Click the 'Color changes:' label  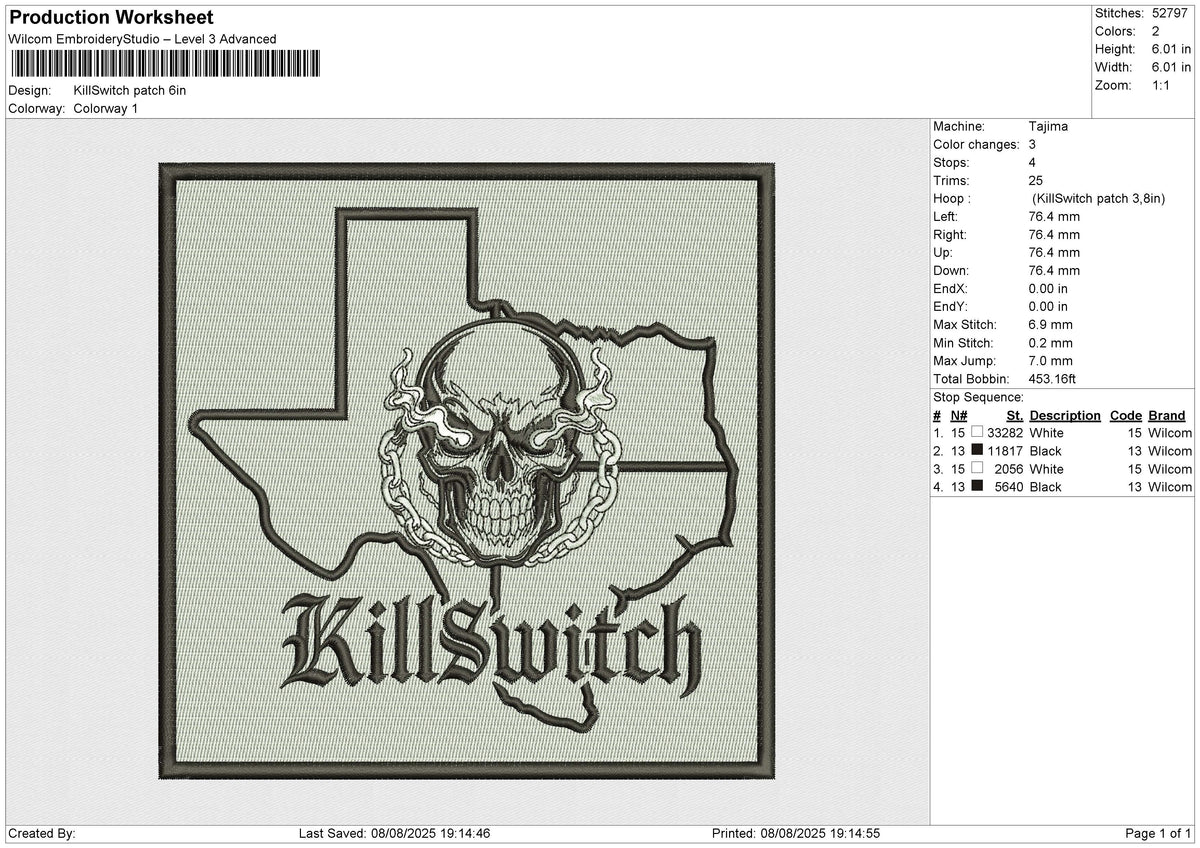tap(976, 144)
